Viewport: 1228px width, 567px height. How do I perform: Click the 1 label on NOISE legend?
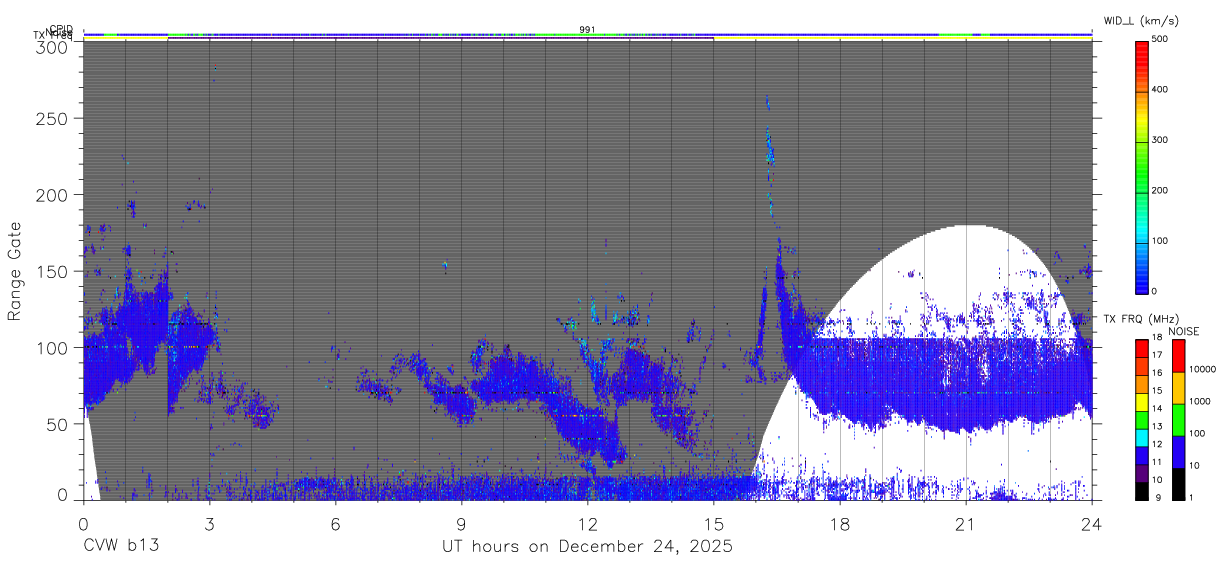pos(1192,497)
